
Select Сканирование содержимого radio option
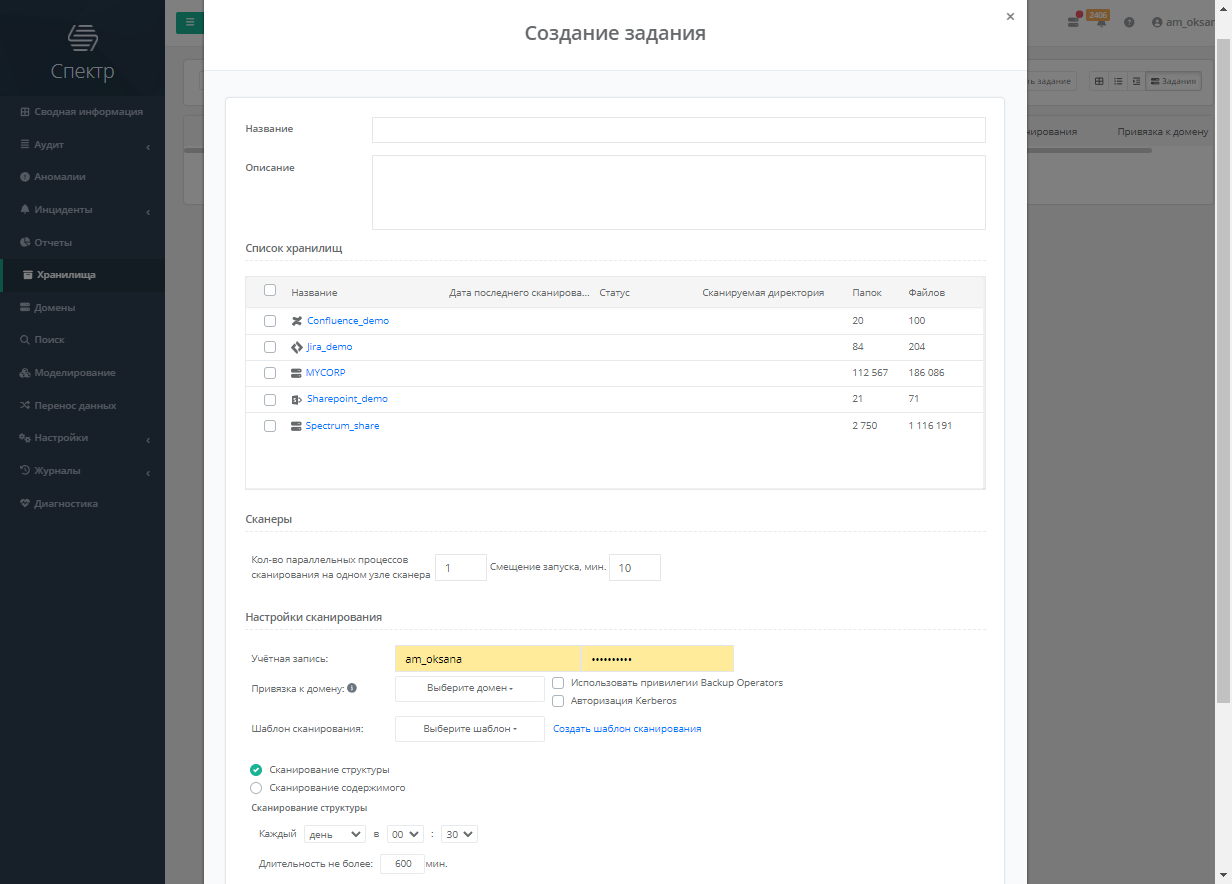(256, 788)
